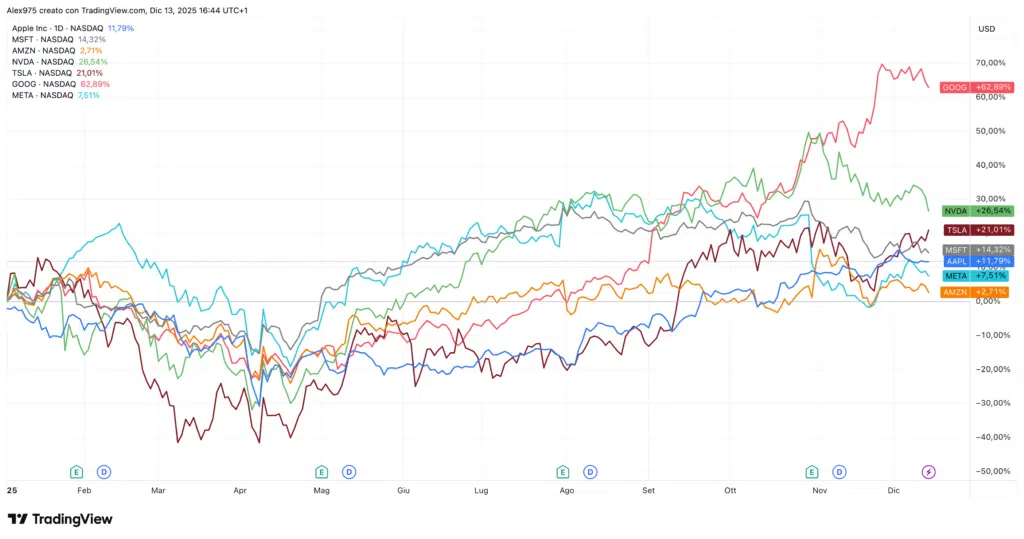Viewport: 1024px width, 539px height.
Task: Click the purple lightning bolt icon
Action: click(x=928, y=471)
